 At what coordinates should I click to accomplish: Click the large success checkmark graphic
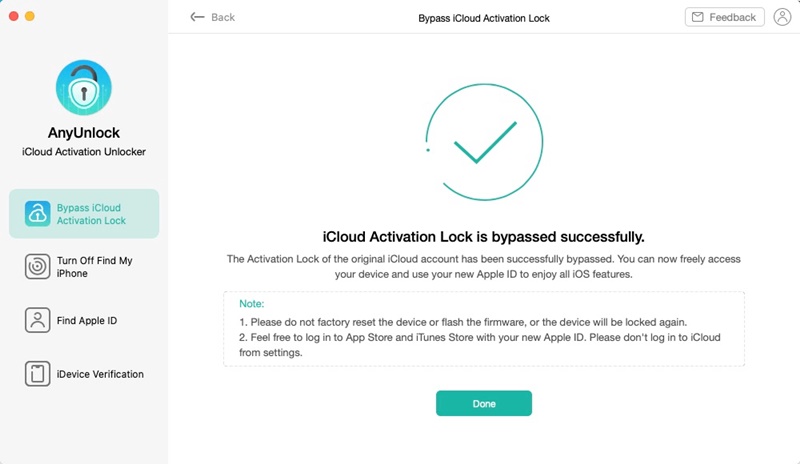tap(484, 142)
